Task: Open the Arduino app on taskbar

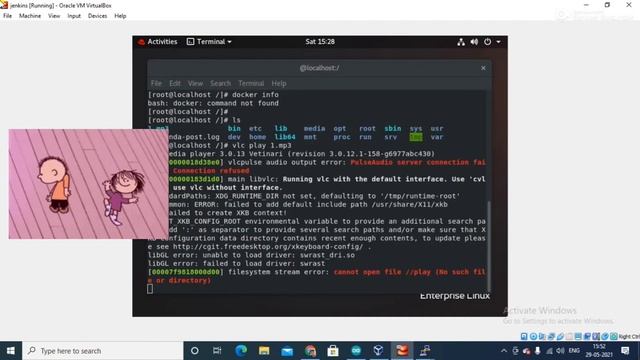Action: tap(356, 351)
